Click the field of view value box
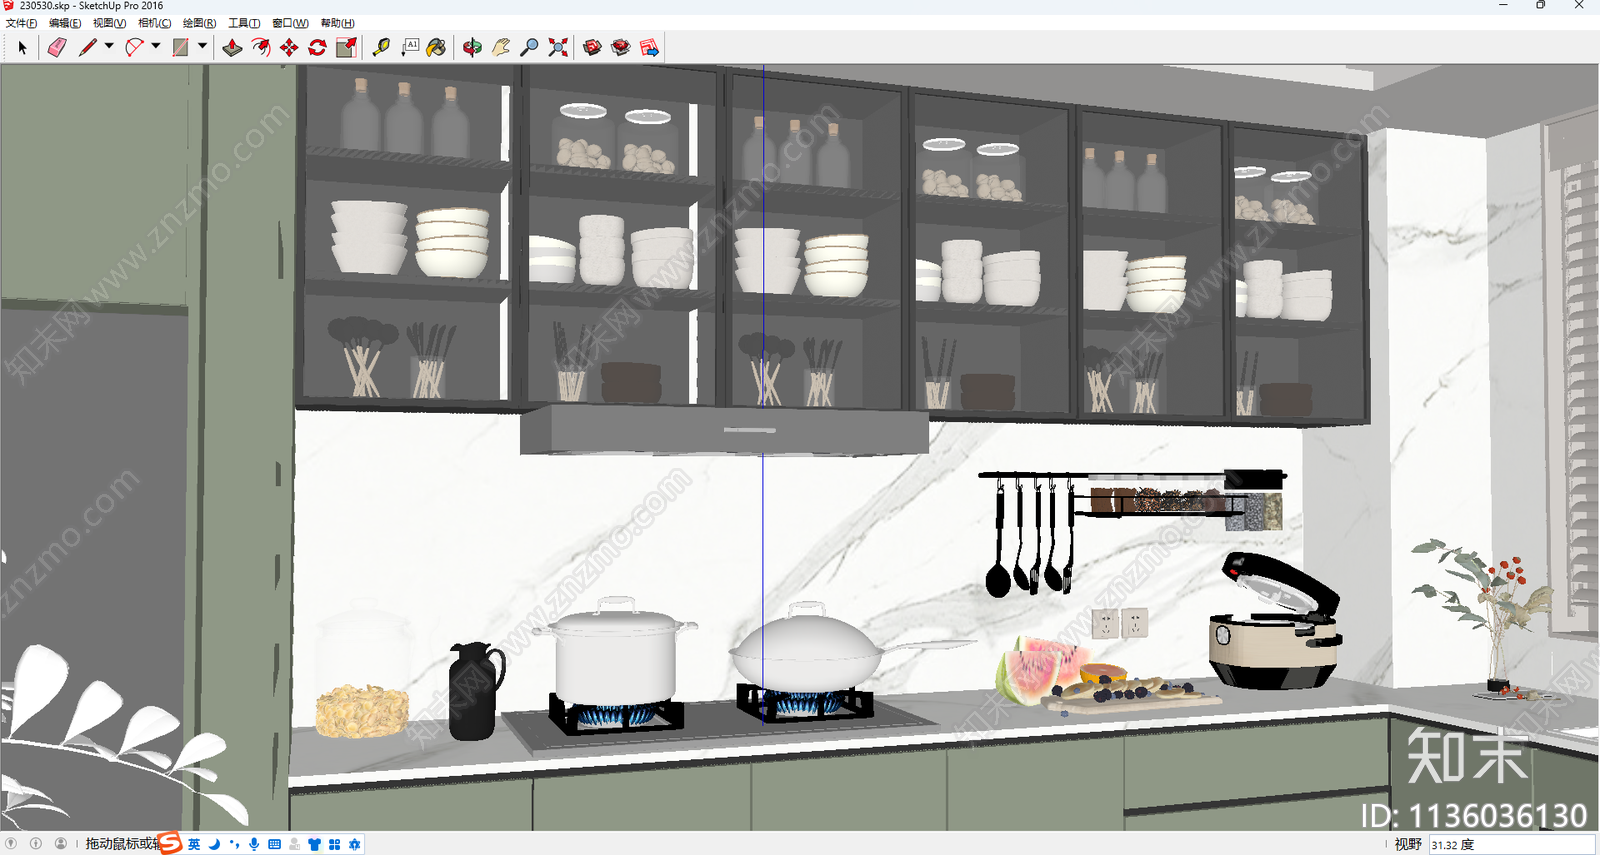Image resolution: width=1600 pixels, height=855 pixels. coord(1511,845)
